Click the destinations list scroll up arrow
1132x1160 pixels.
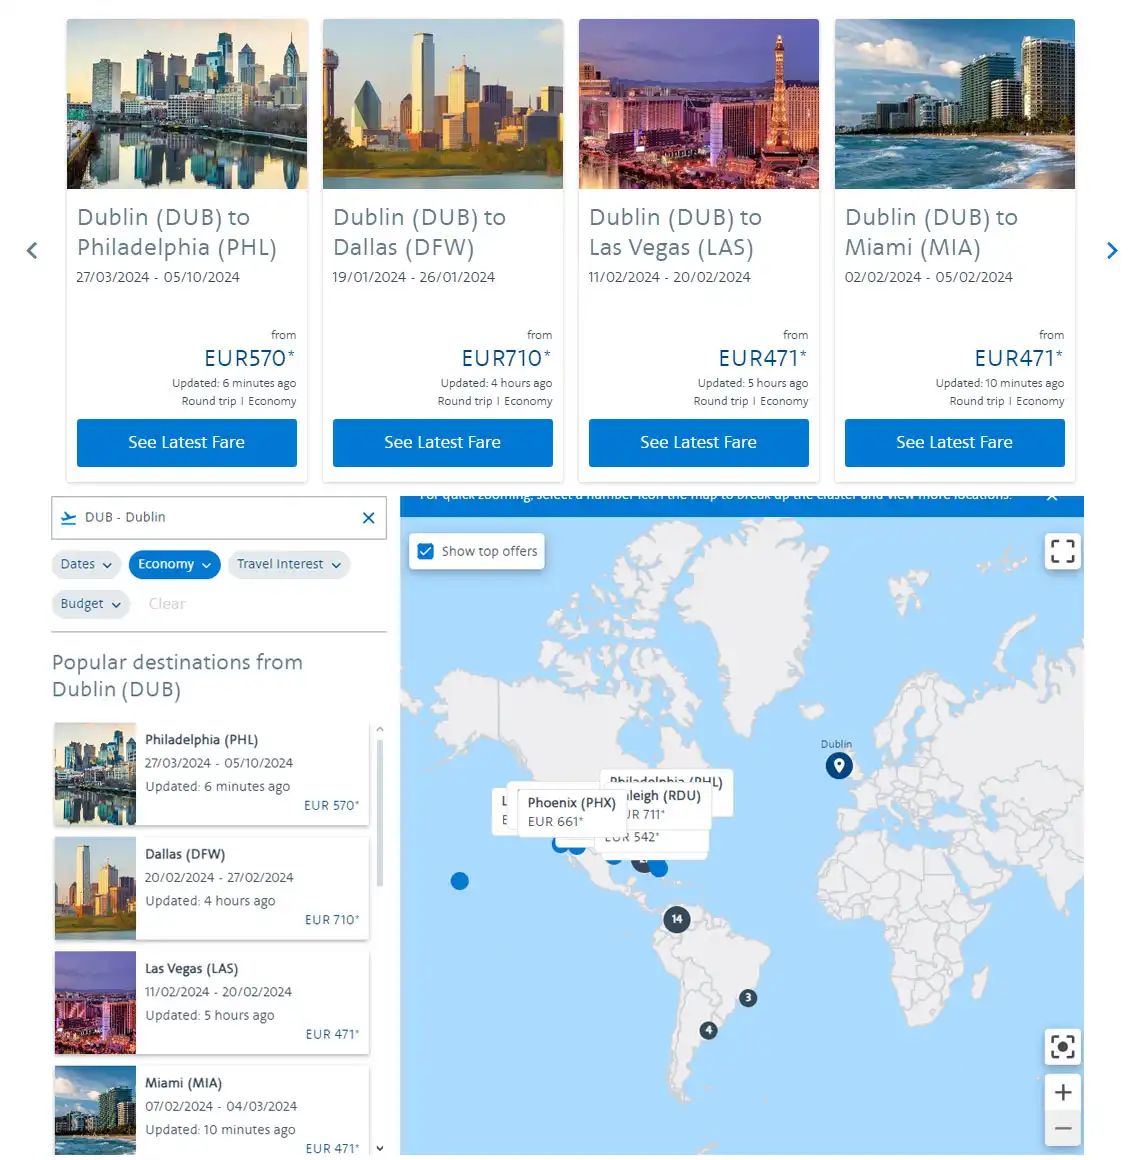(x=380, y=730)
